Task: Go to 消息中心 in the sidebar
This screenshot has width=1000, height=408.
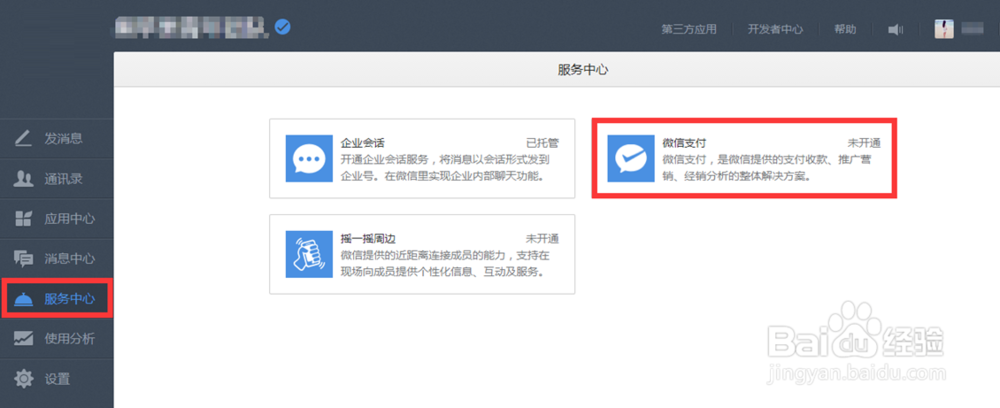Action: [57, 258]
